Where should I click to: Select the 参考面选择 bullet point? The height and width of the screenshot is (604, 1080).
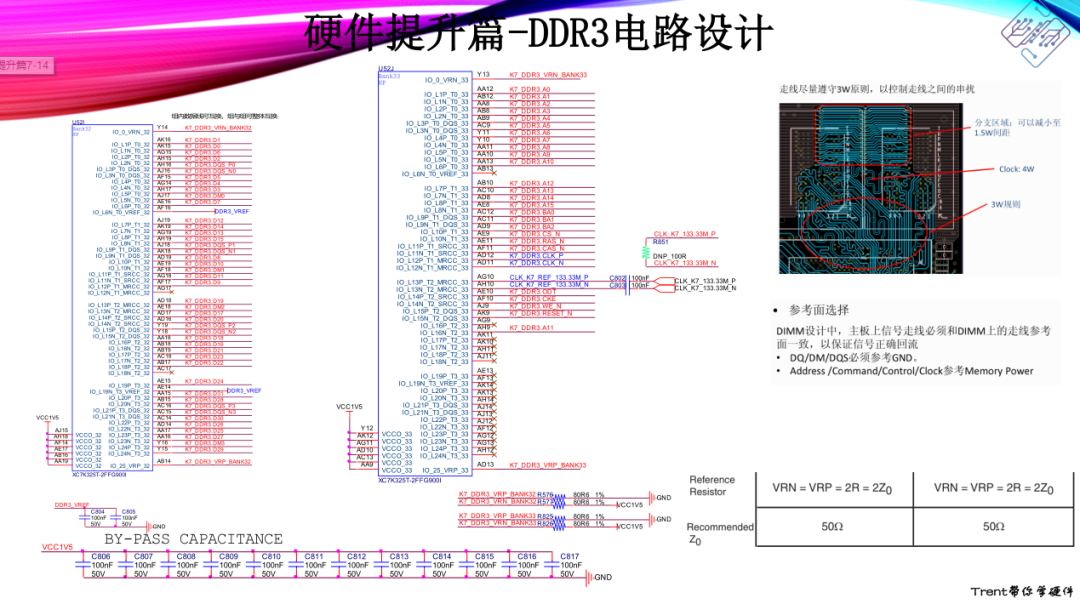coord(820,310)
